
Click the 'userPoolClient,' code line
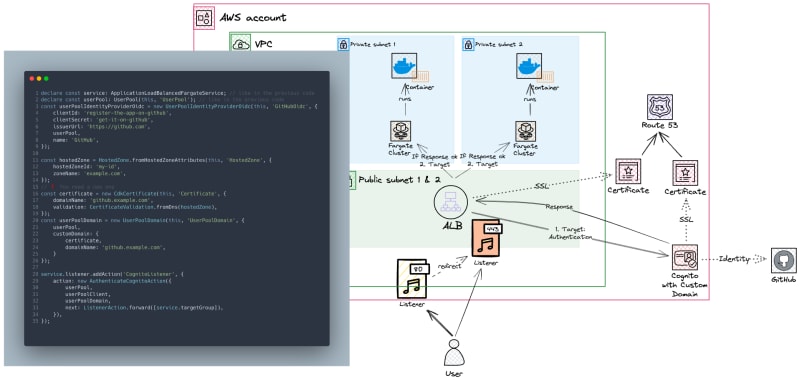pos(88,294)
